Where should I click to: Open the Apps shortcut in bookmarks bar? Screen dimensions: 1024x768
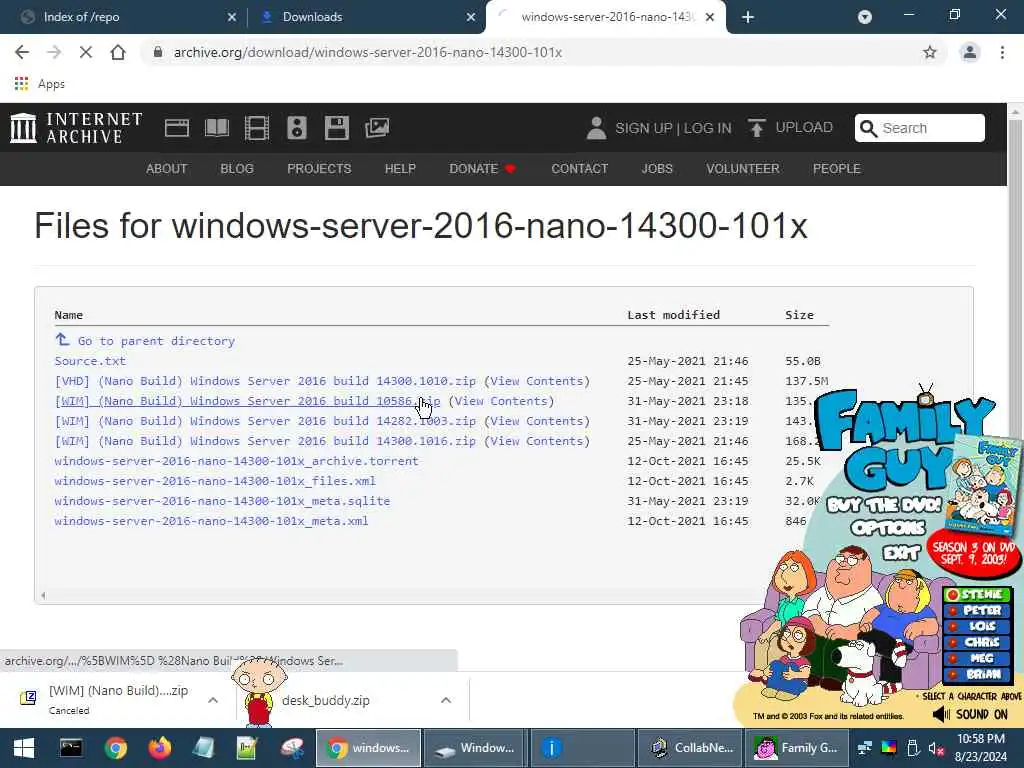(x=40, y=84)
